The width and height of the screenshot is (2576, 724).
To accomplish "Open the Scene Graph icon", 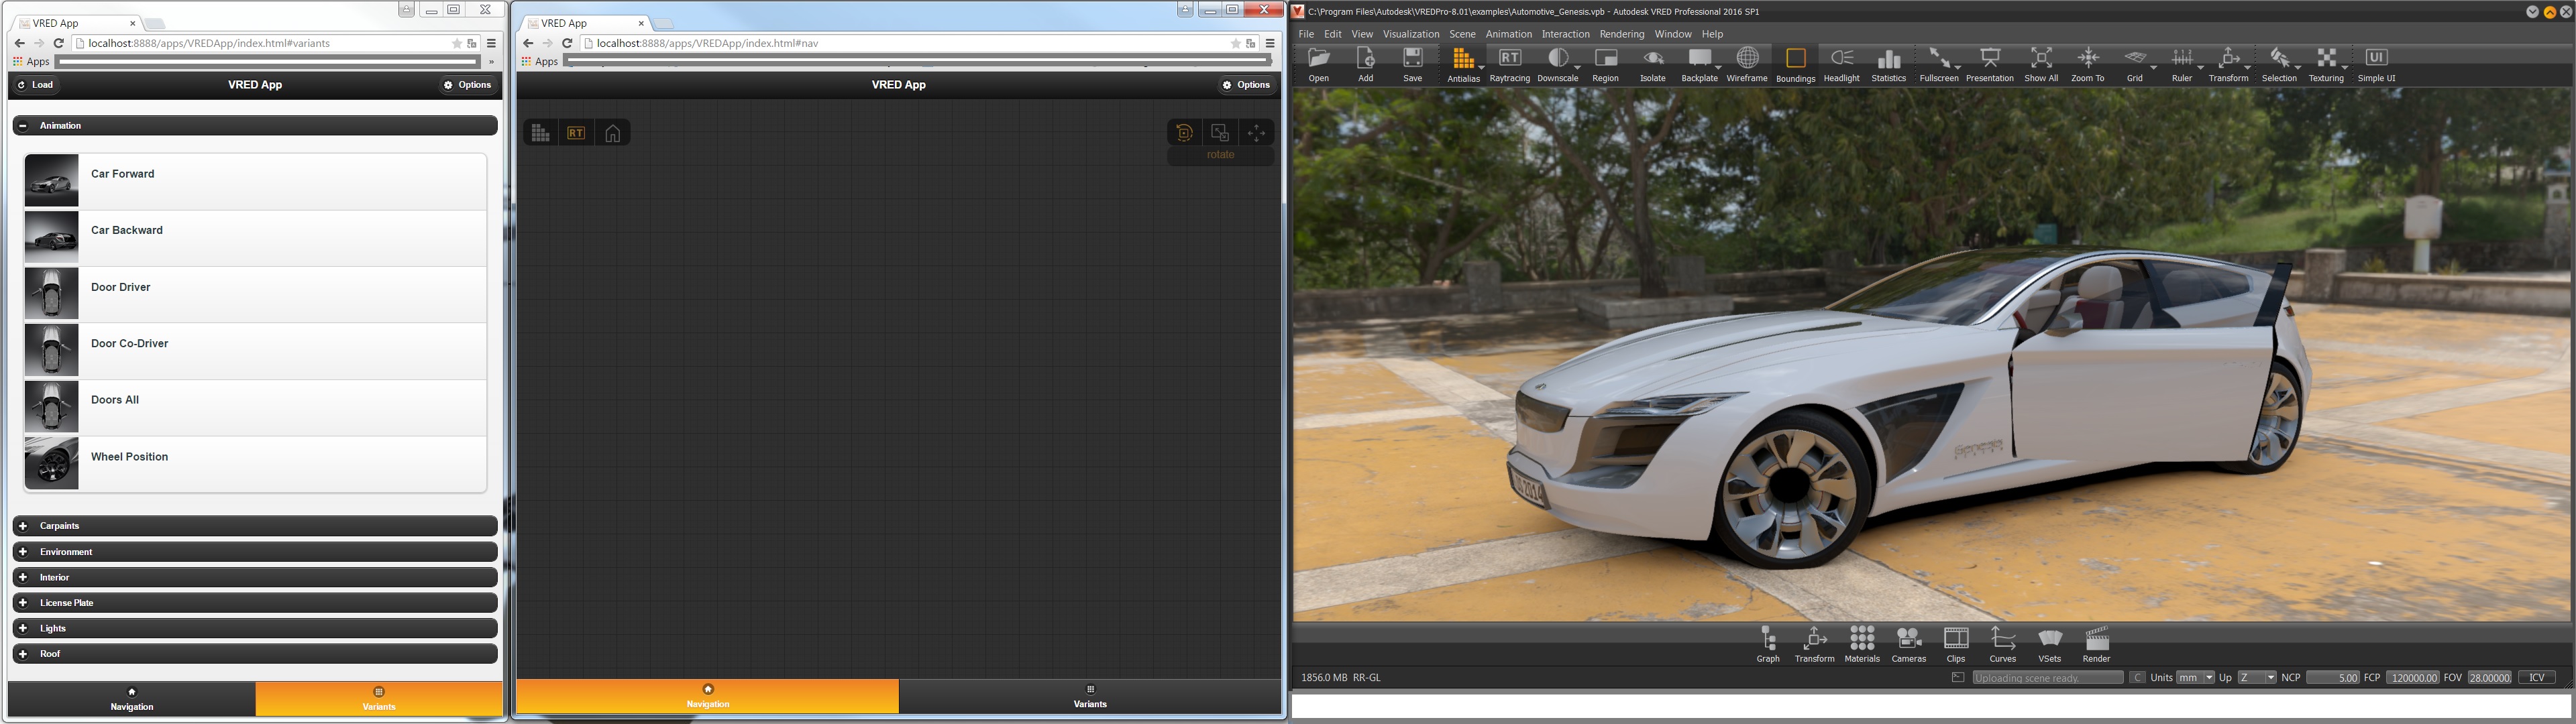I will pyautogui.click(x=1768, y=643).
